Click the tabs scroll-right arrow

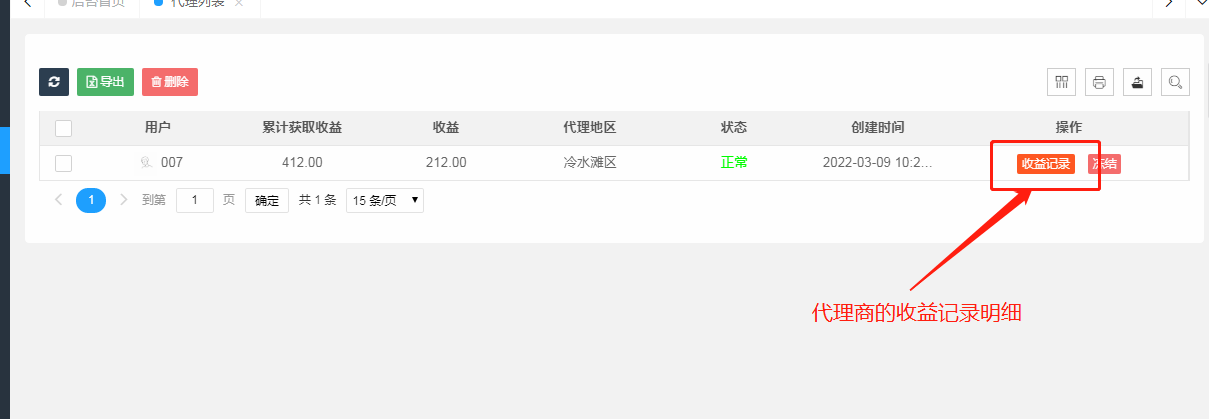1167,4
